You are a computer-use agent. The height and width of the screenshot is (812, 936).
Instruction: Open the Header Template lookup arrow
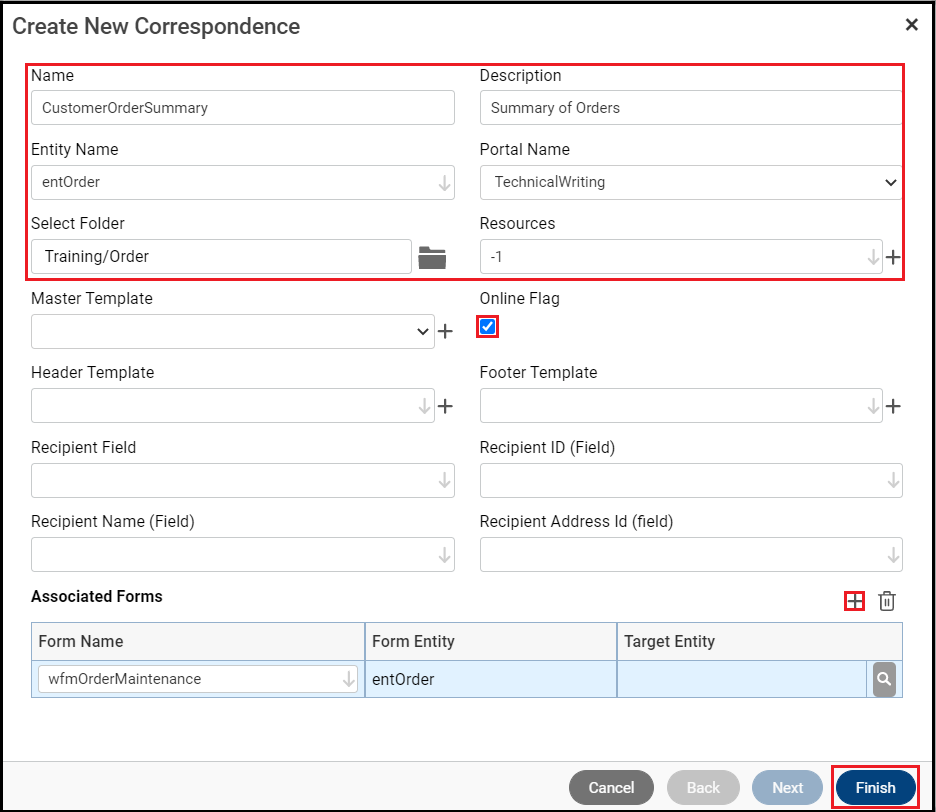[424, 407]
